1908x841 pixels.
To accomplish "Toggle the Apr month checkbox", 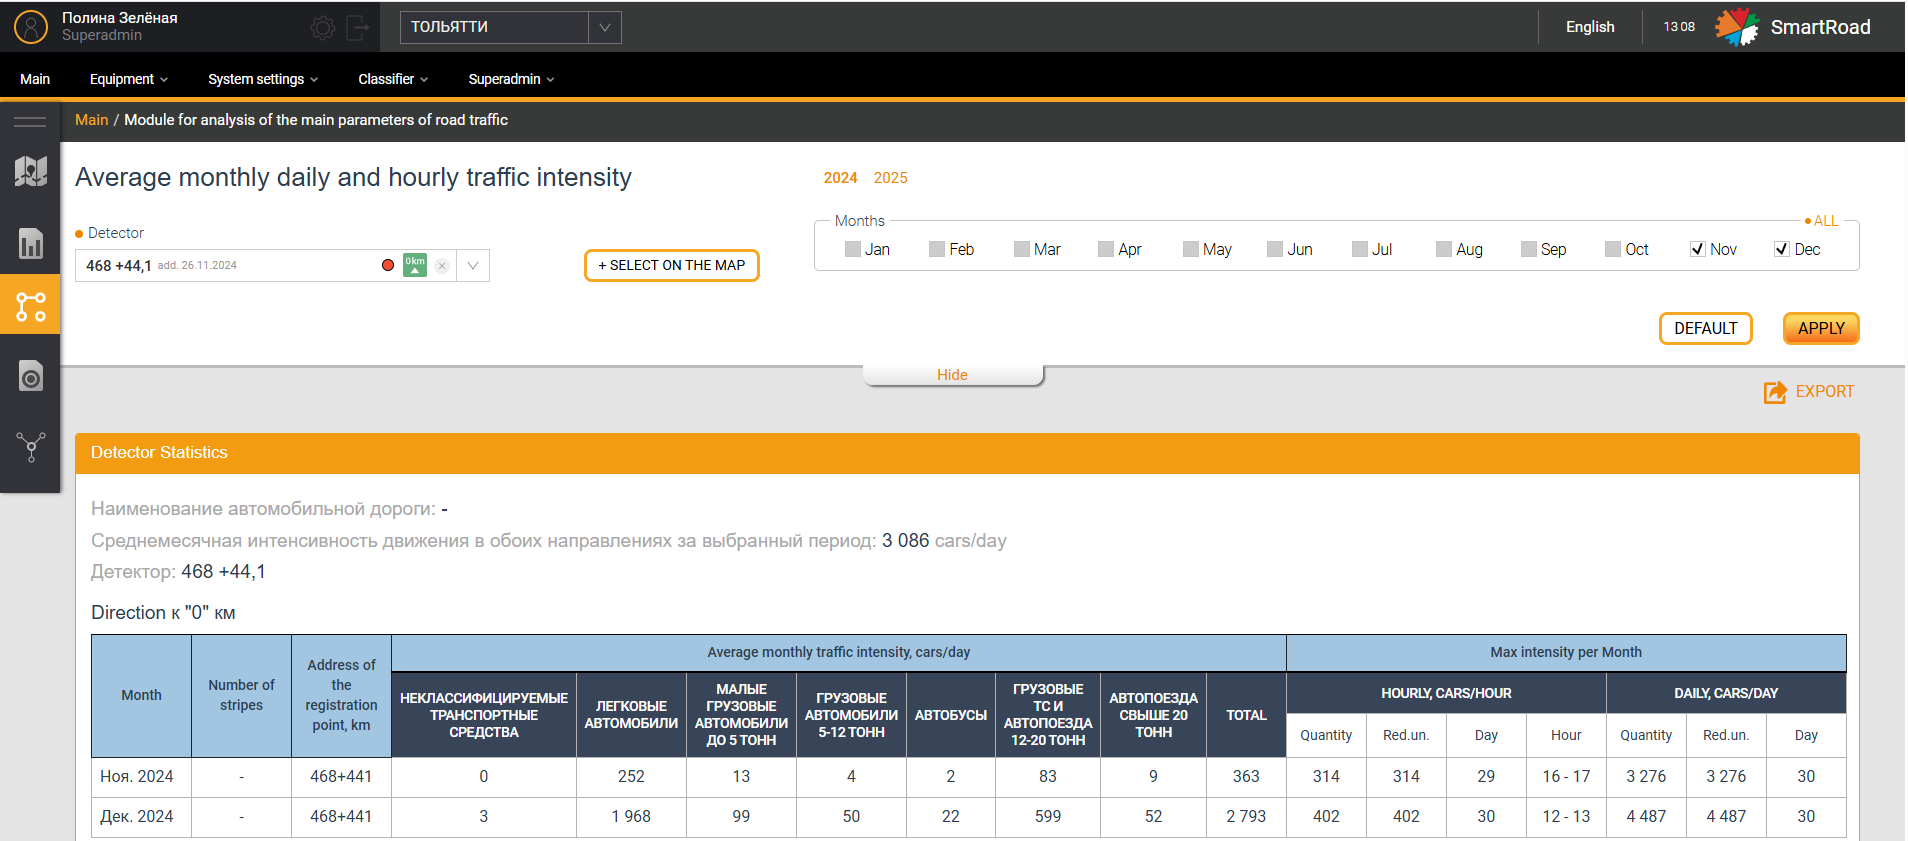I will click(1106, 249).
